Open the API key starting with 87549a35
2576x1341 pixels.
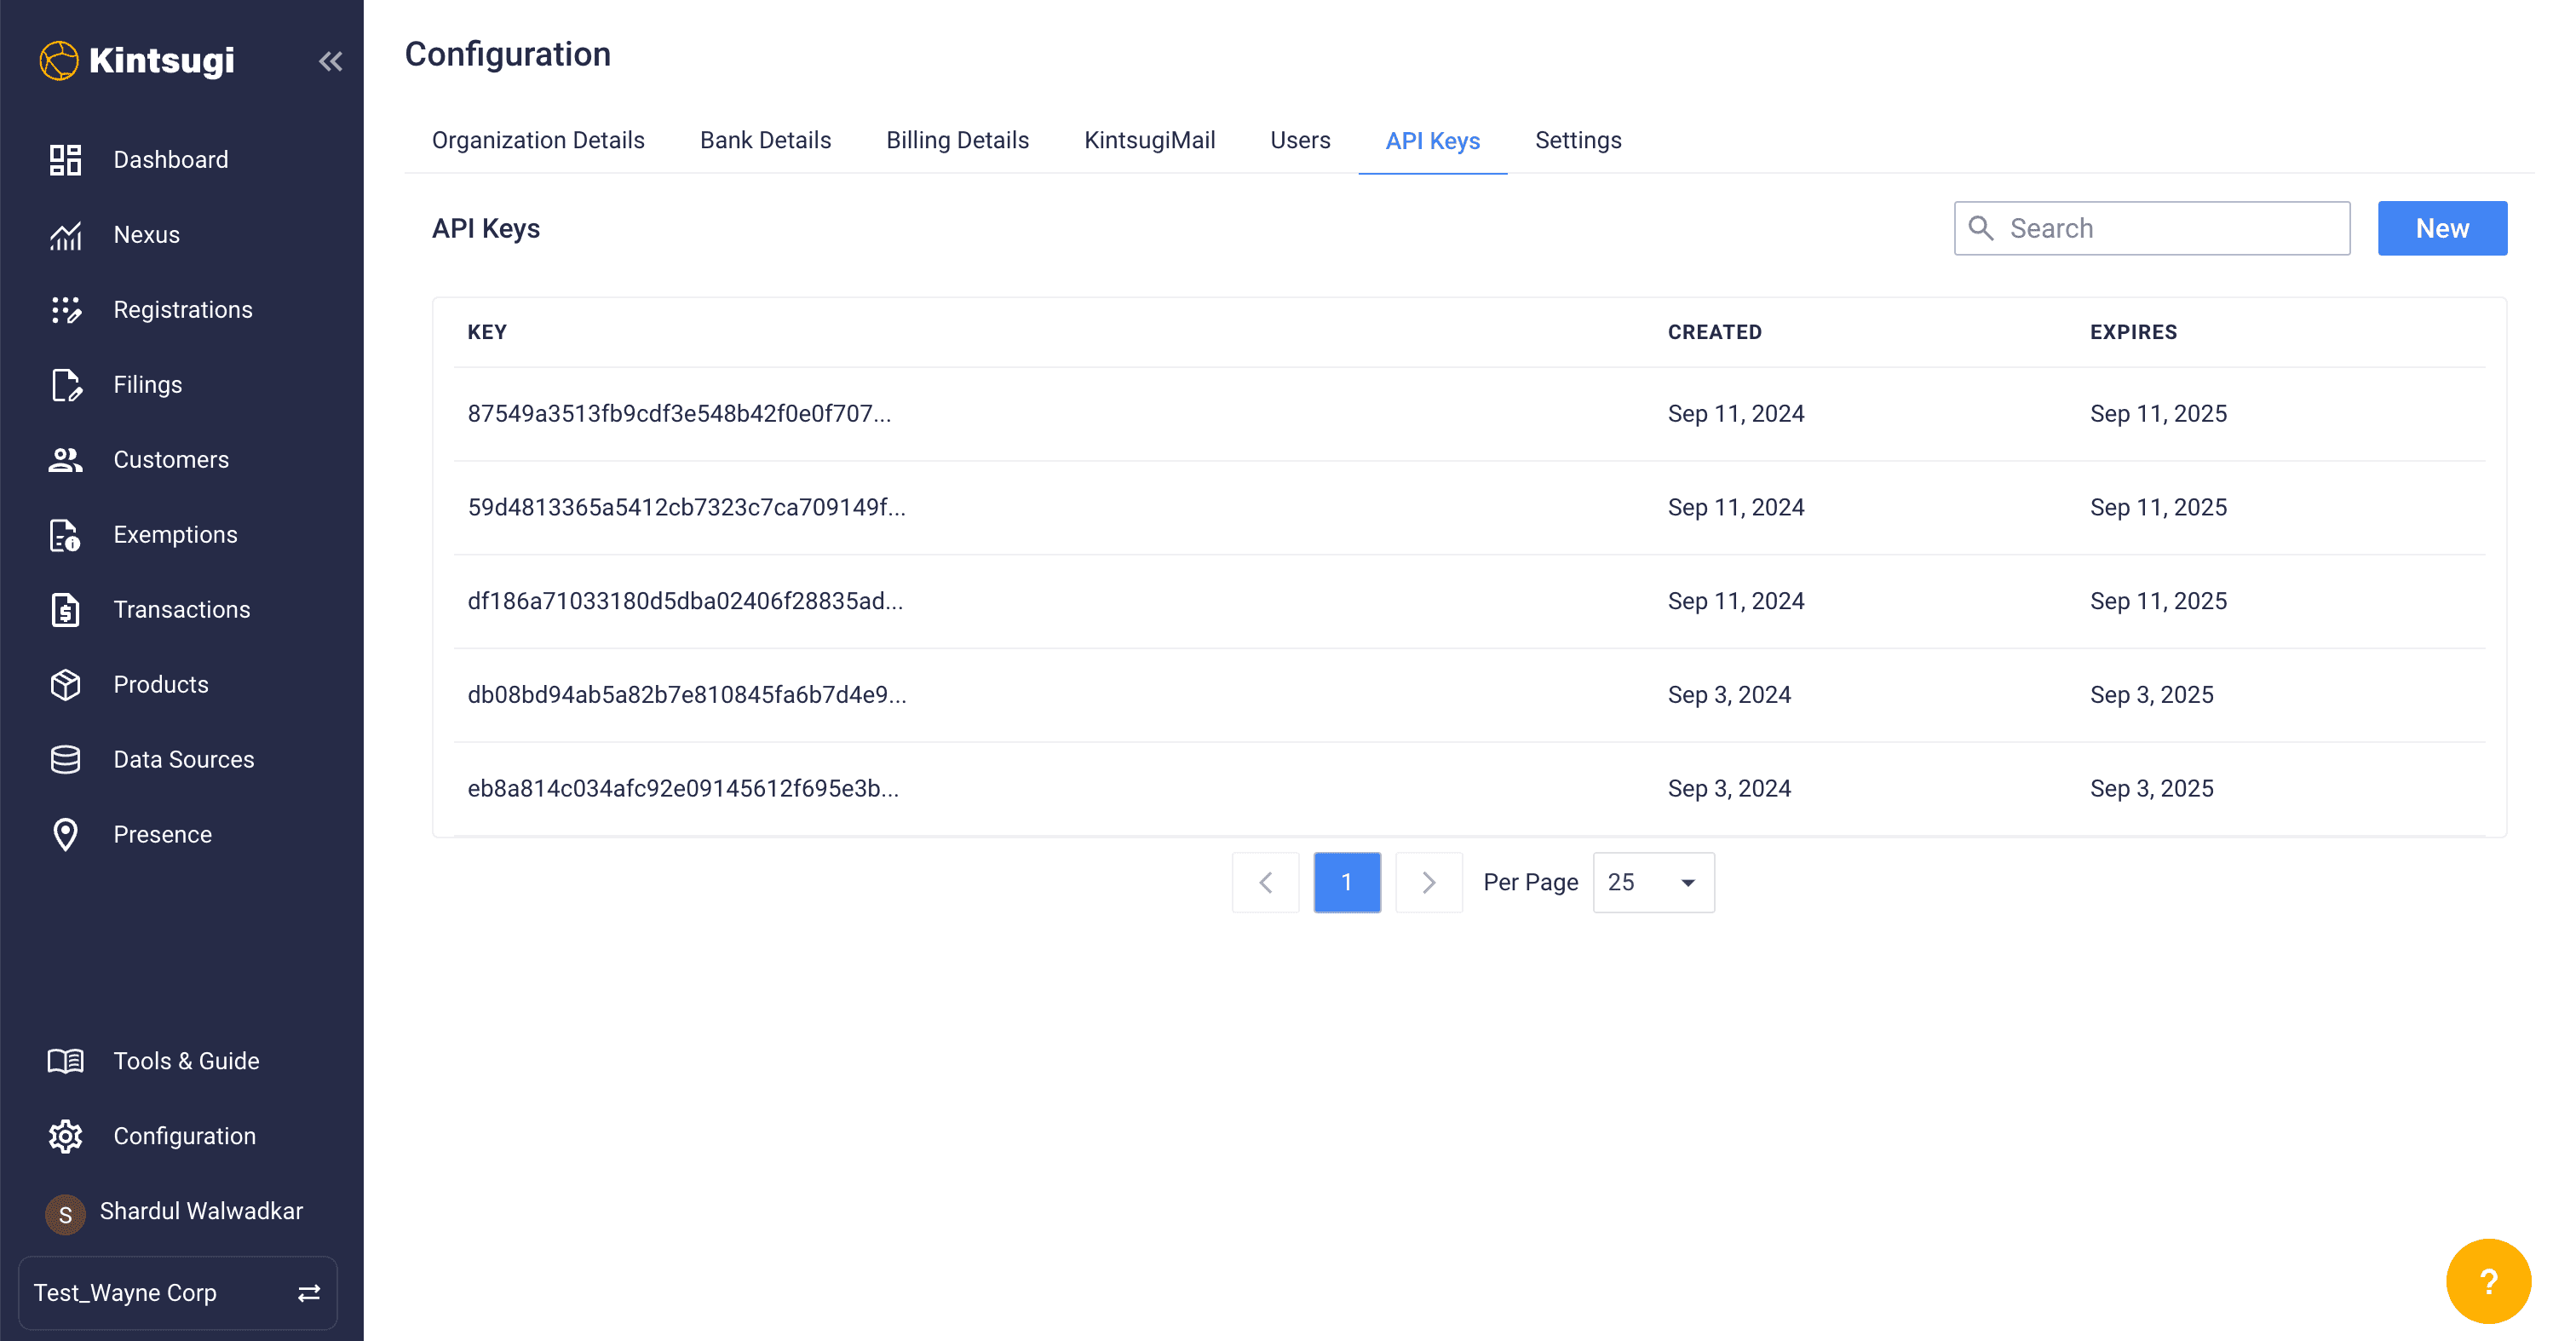tap(679, 414)
